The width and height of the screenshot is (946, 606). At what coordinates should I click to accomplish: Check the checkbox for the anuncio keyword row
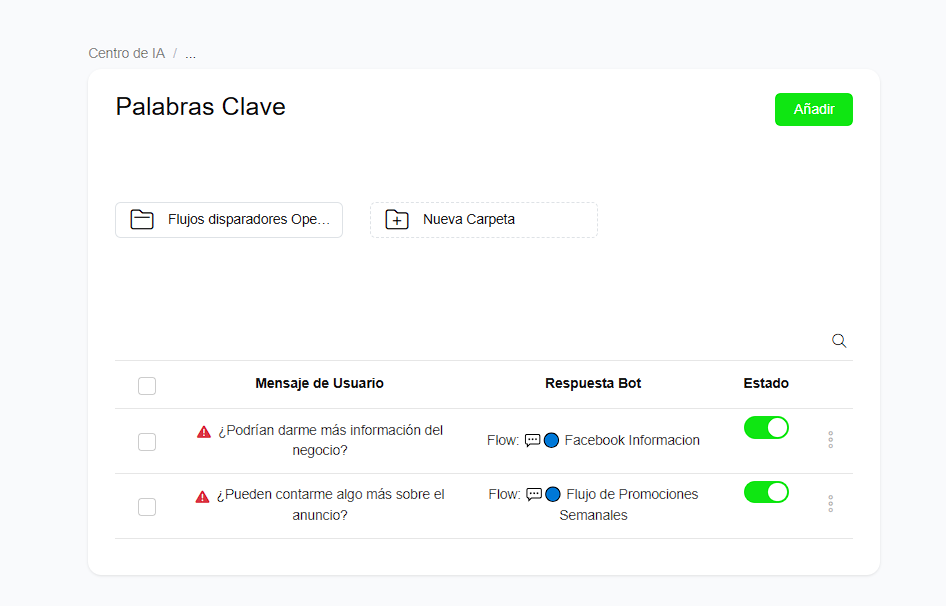147,507
